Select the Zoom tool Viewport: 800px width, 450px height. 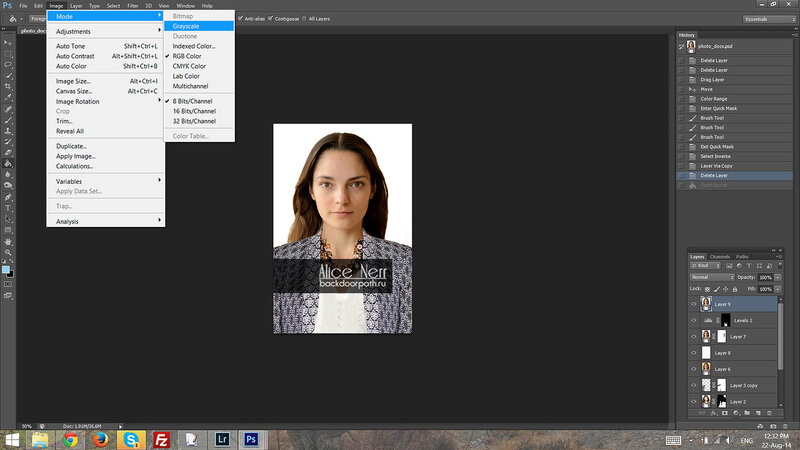[x=8, y=253]
